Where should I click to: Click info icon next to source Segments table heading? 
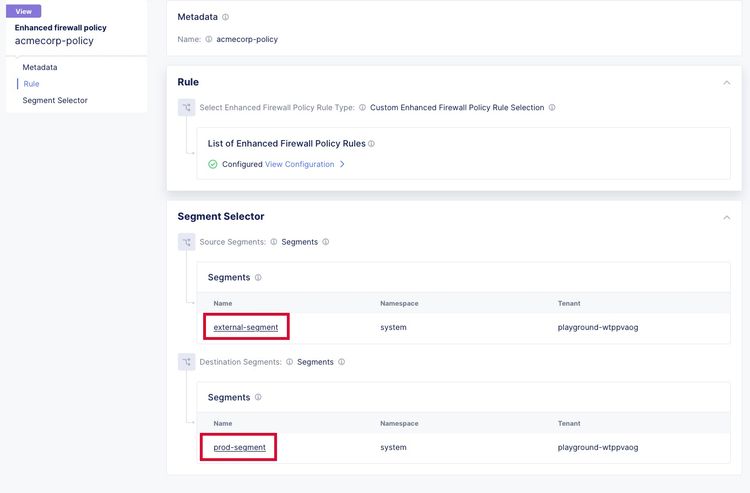(x=258, y=277)
